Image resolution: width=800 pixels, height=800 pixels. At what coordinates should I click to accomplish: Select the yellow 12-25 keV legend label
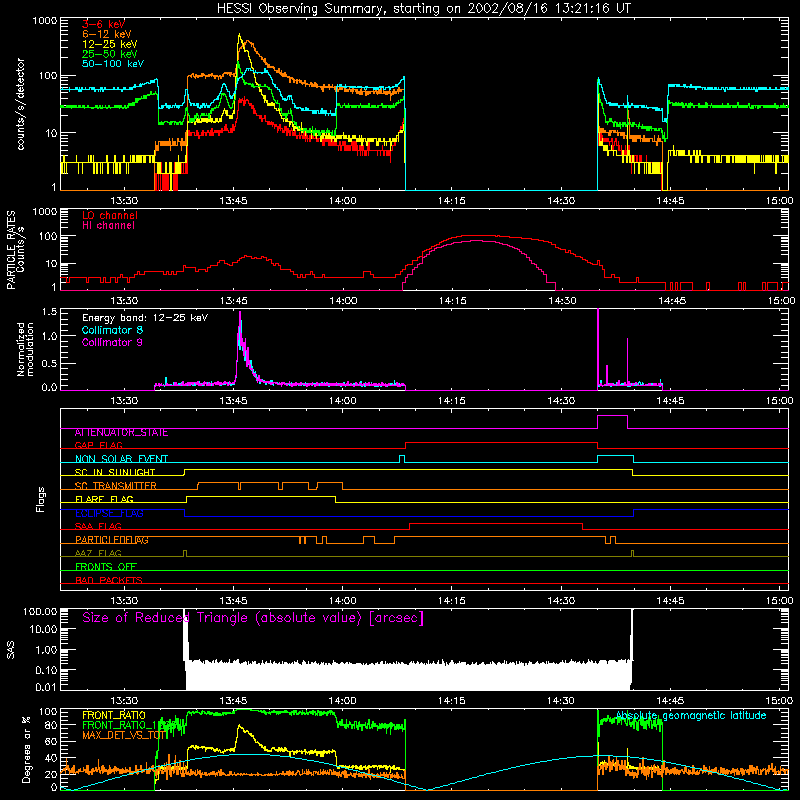pos(110,44)
